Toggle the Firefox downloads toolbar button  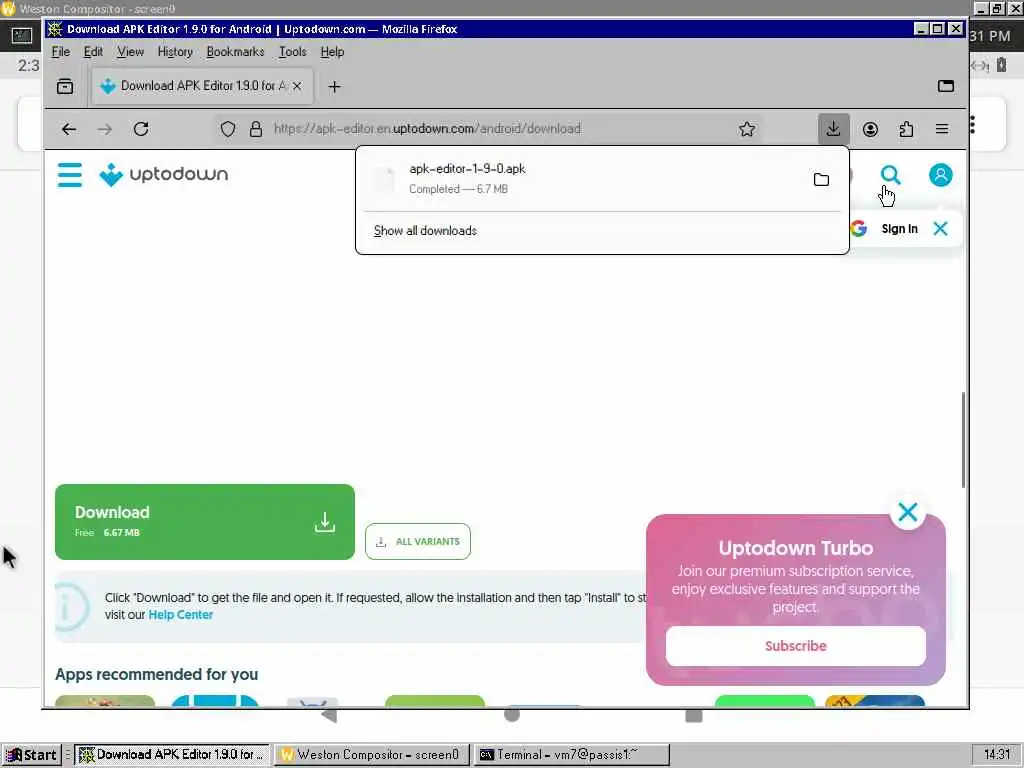pyautogui.click(x=833, y=129)
